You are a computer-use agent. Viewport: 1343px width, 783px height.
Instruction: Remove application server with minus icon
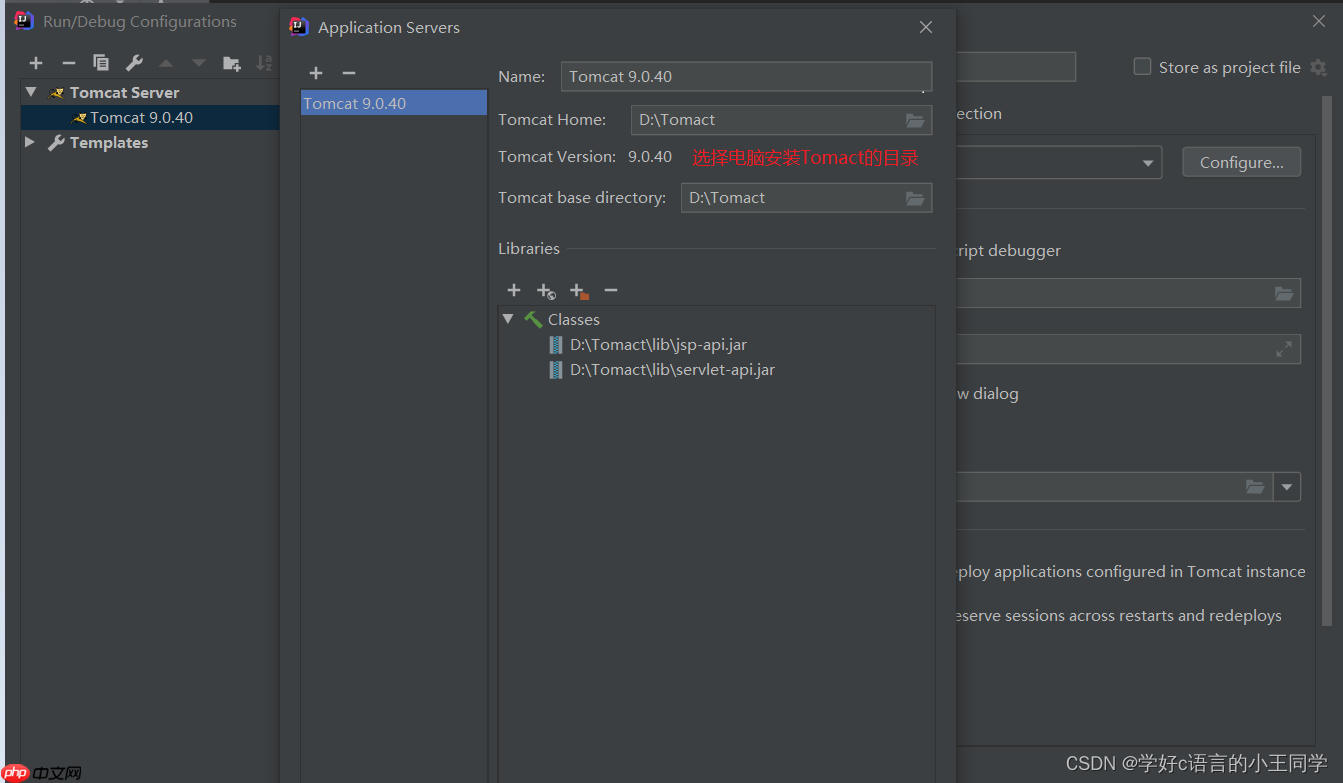tap(349, 73)
